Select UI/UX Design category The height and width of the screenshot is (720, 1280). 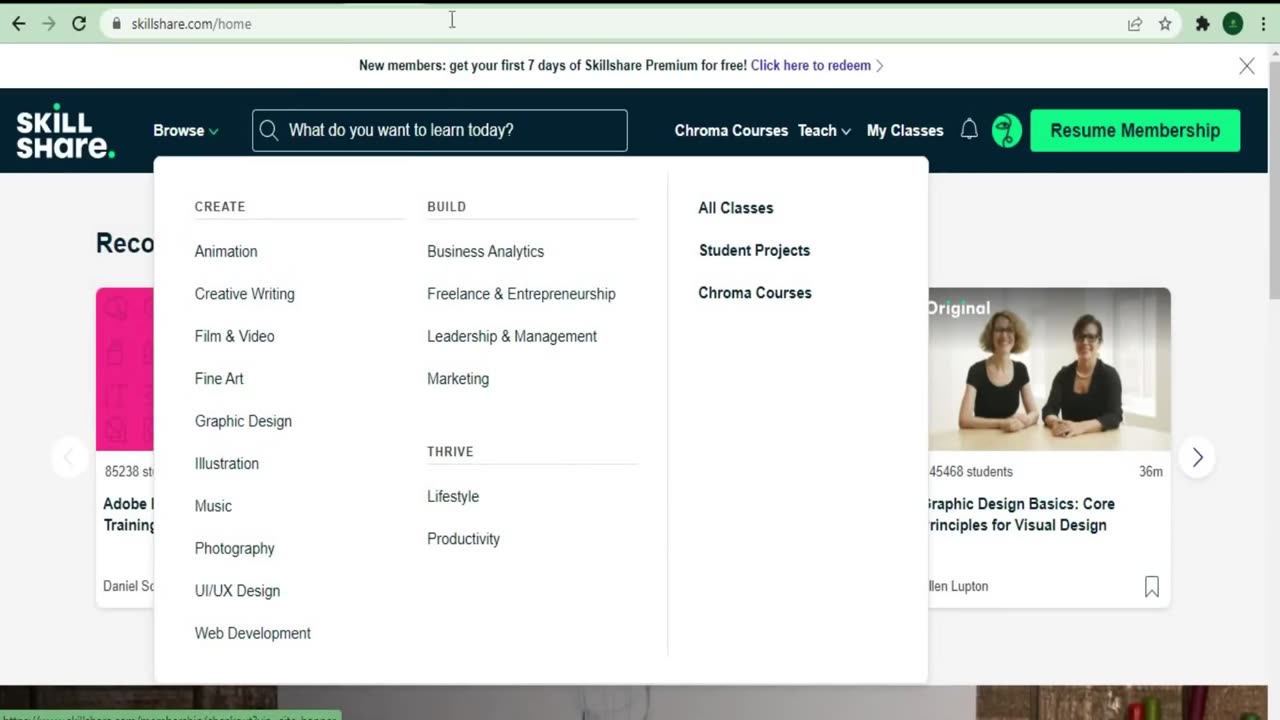click(238, 591)
